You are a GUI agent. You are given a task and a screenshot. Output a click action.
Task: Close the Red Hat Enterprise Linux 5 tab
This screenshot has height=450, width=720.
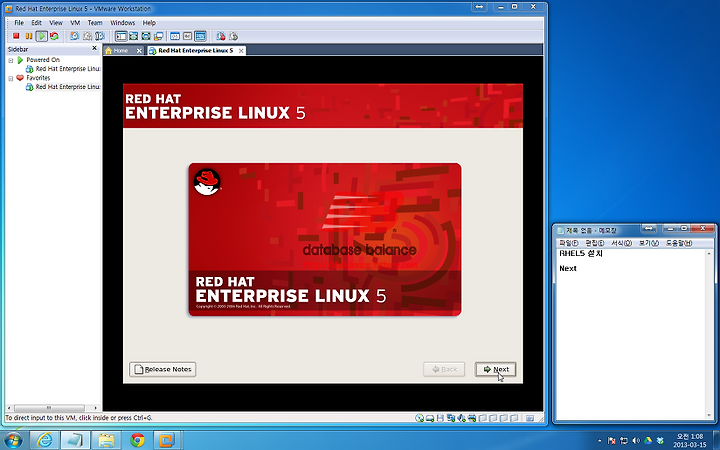pyautogui.click(x=241, y=51)
